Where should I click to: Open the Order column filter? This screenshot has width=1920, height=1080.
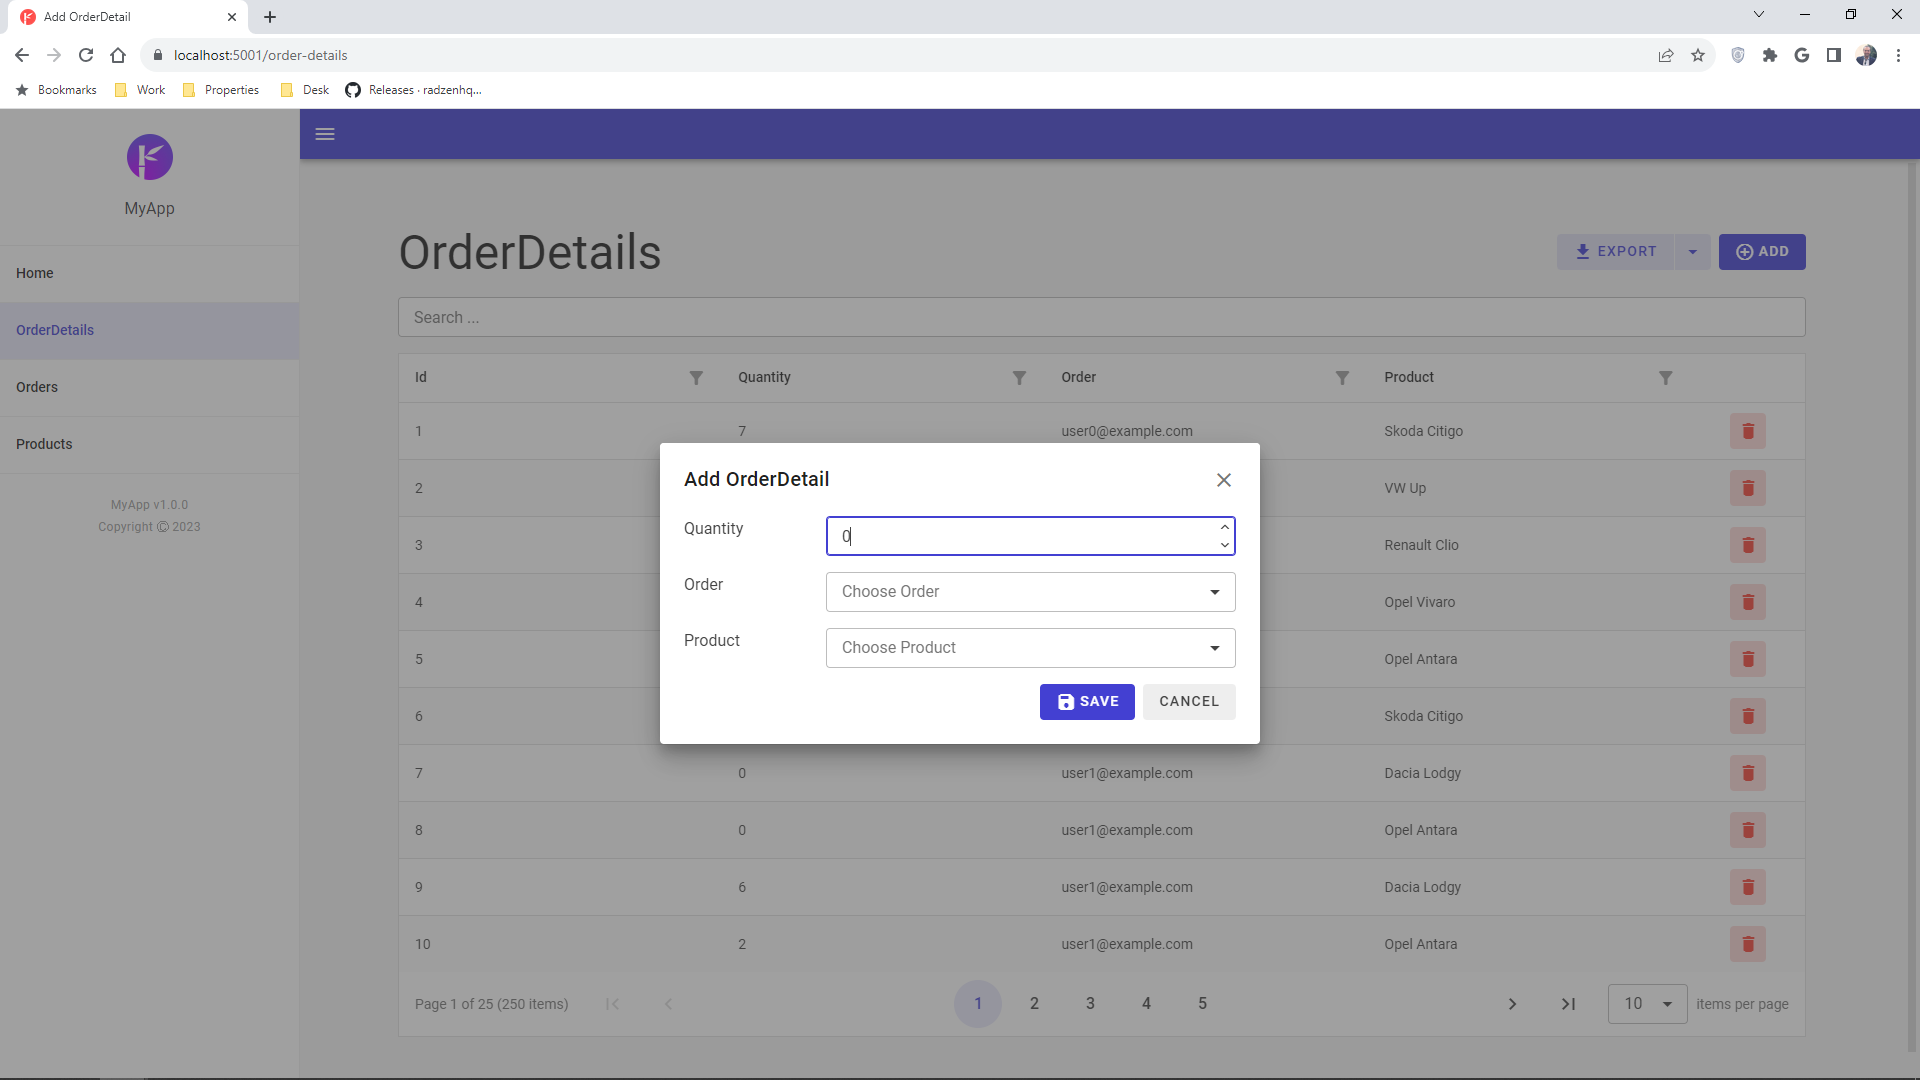point(1342,378)
